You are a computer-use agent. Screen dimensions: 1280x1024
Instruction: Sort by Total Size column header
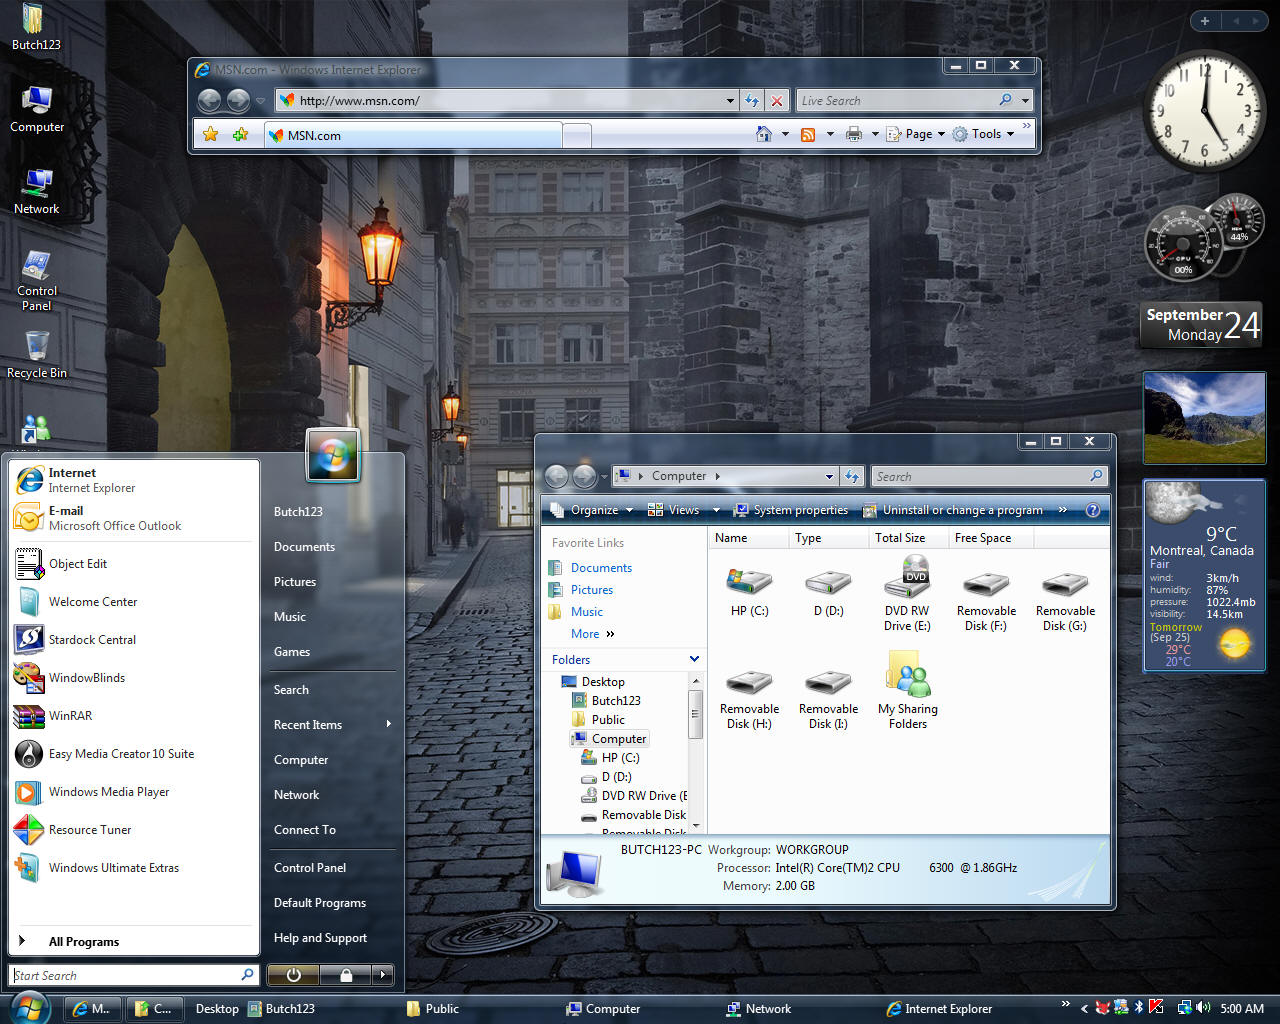[x=908, y=538]
